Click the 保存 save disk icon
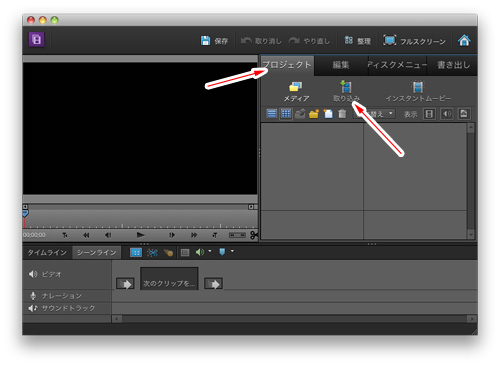The image size is (500, 366). click(x=205, y=41)
